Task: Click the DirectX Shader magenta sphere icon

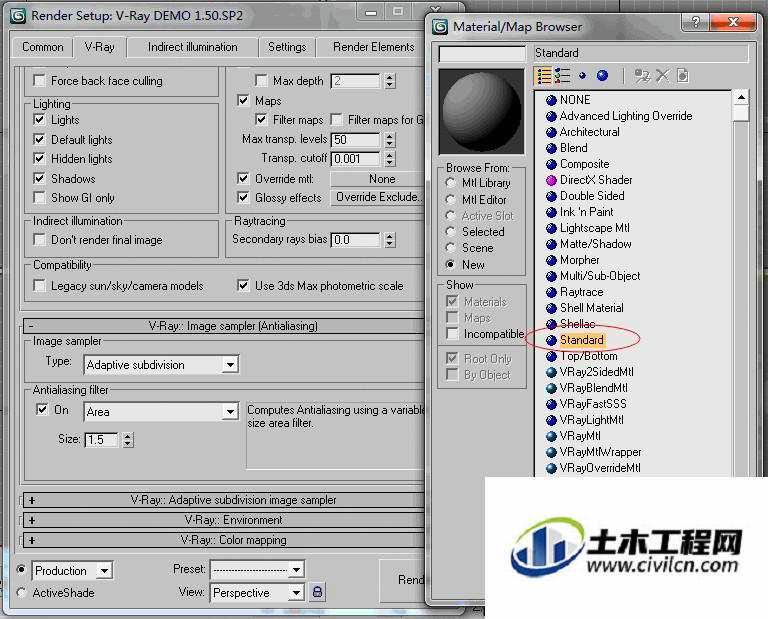Action: point(551,180)
